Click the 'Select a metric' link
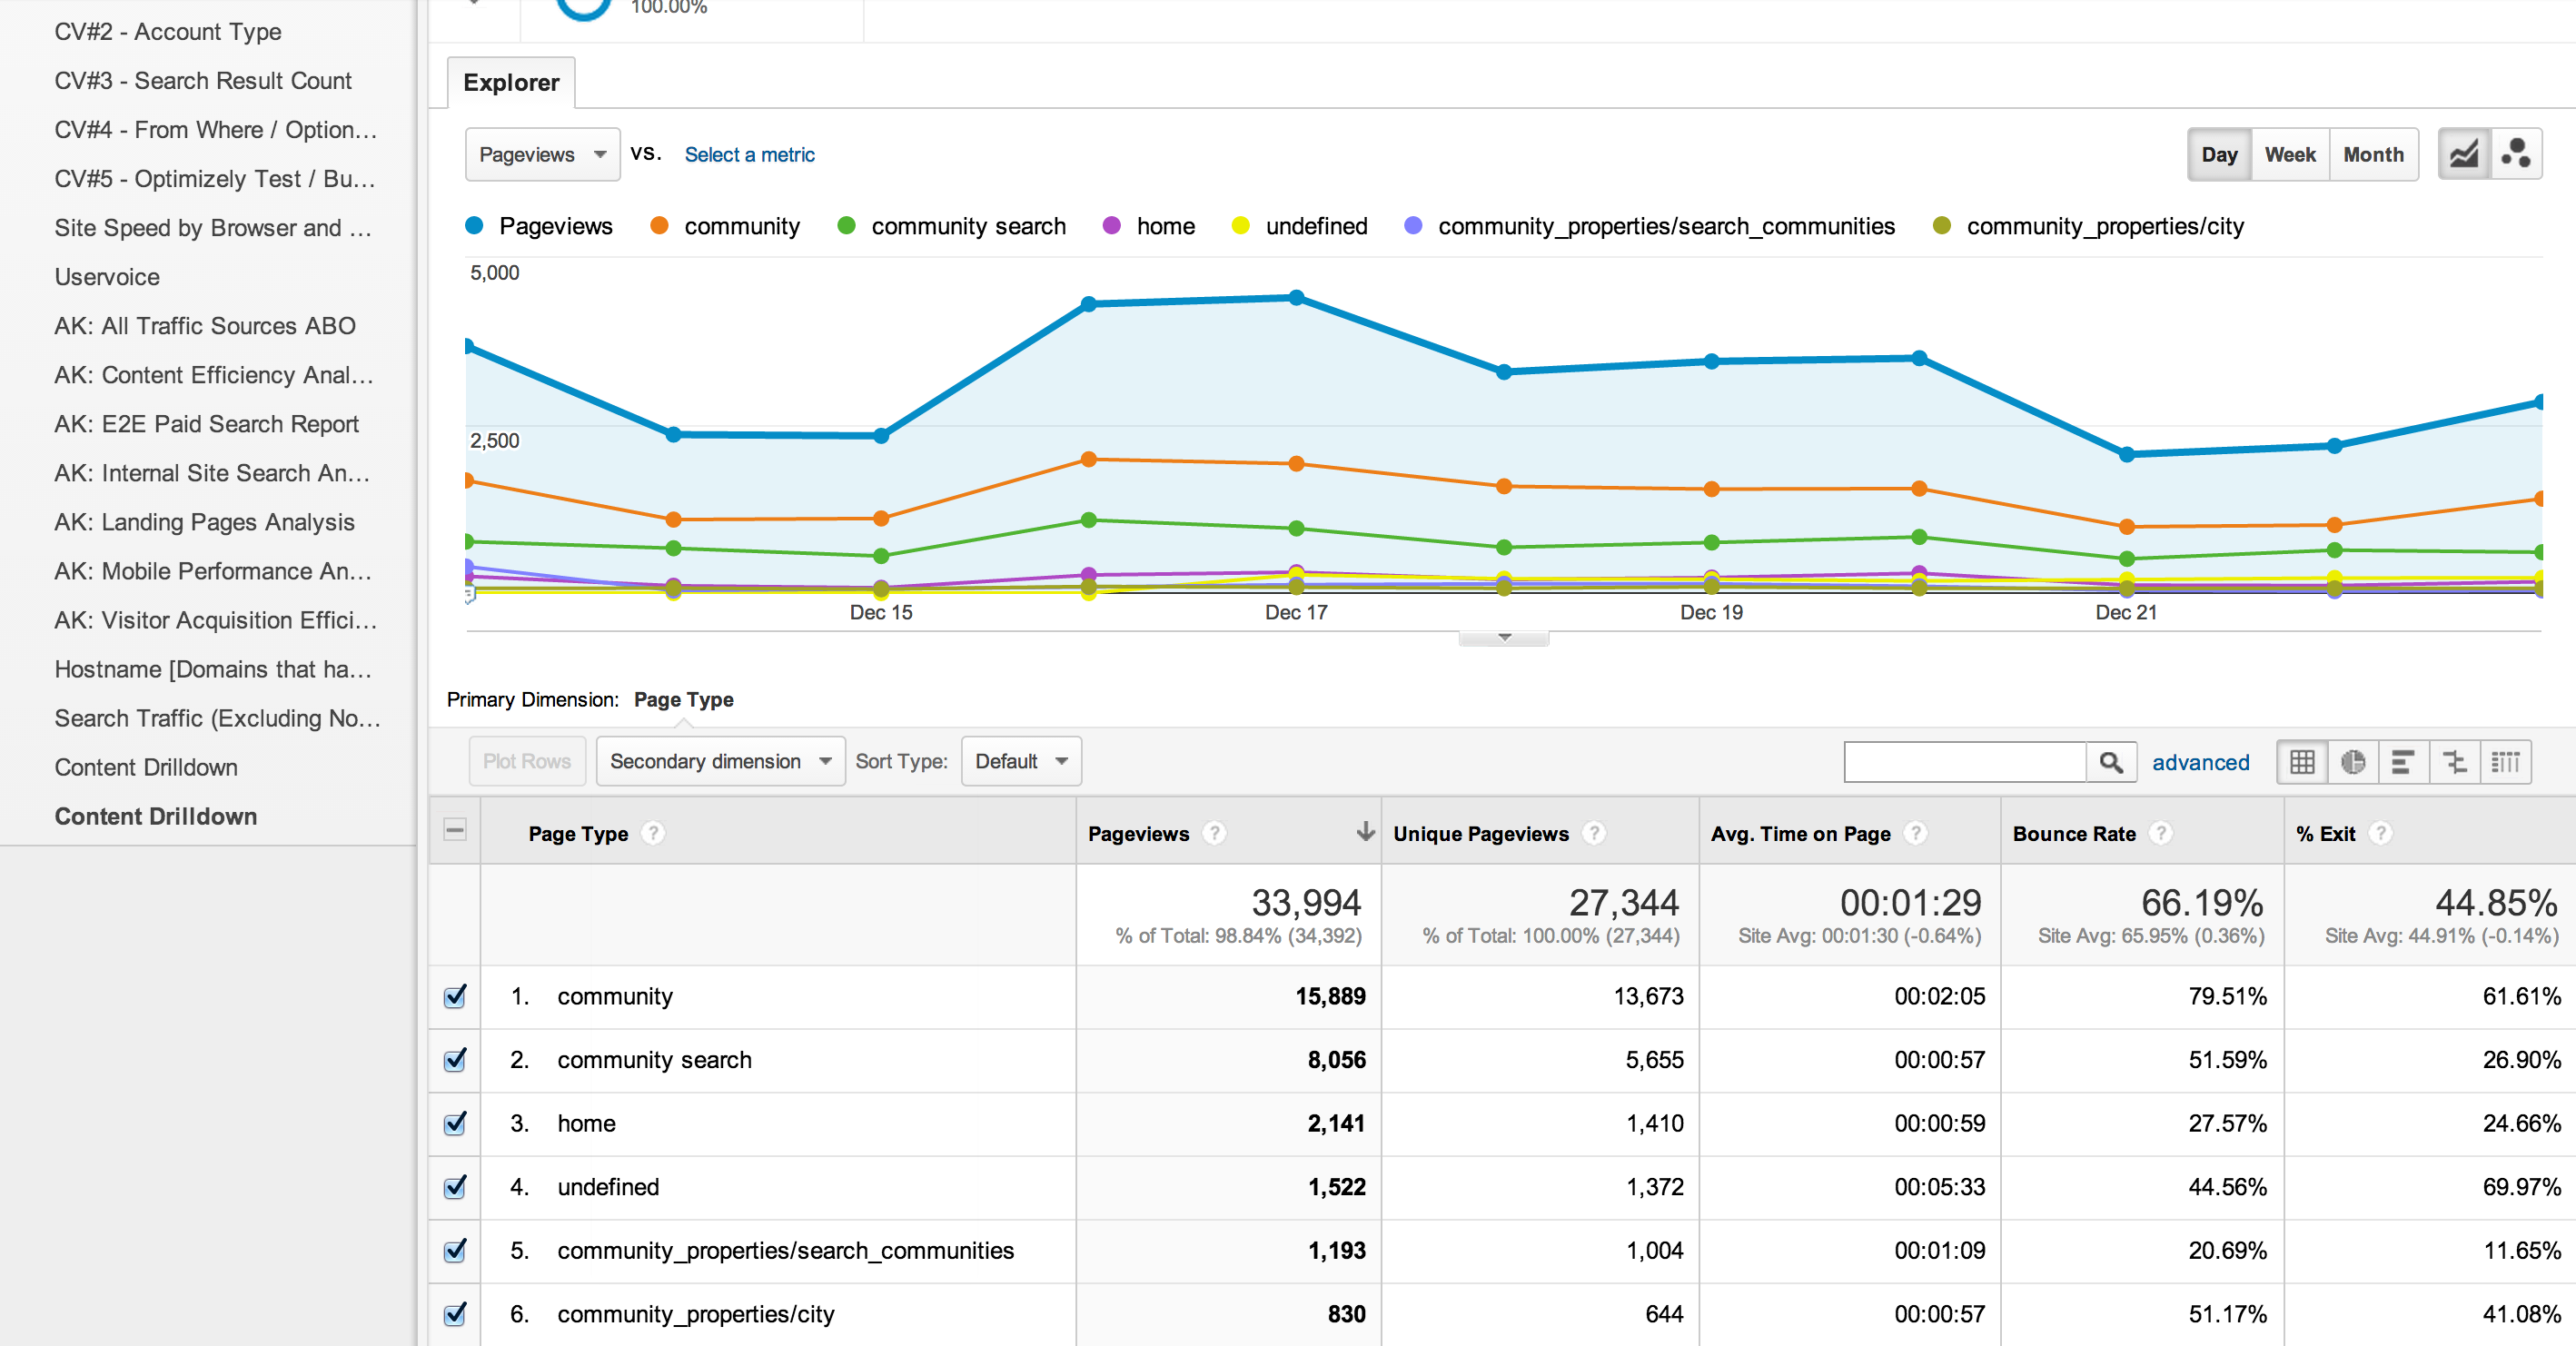Image resolution: width=2576 pixels, height=1346 pixels. tap(749, 154)
